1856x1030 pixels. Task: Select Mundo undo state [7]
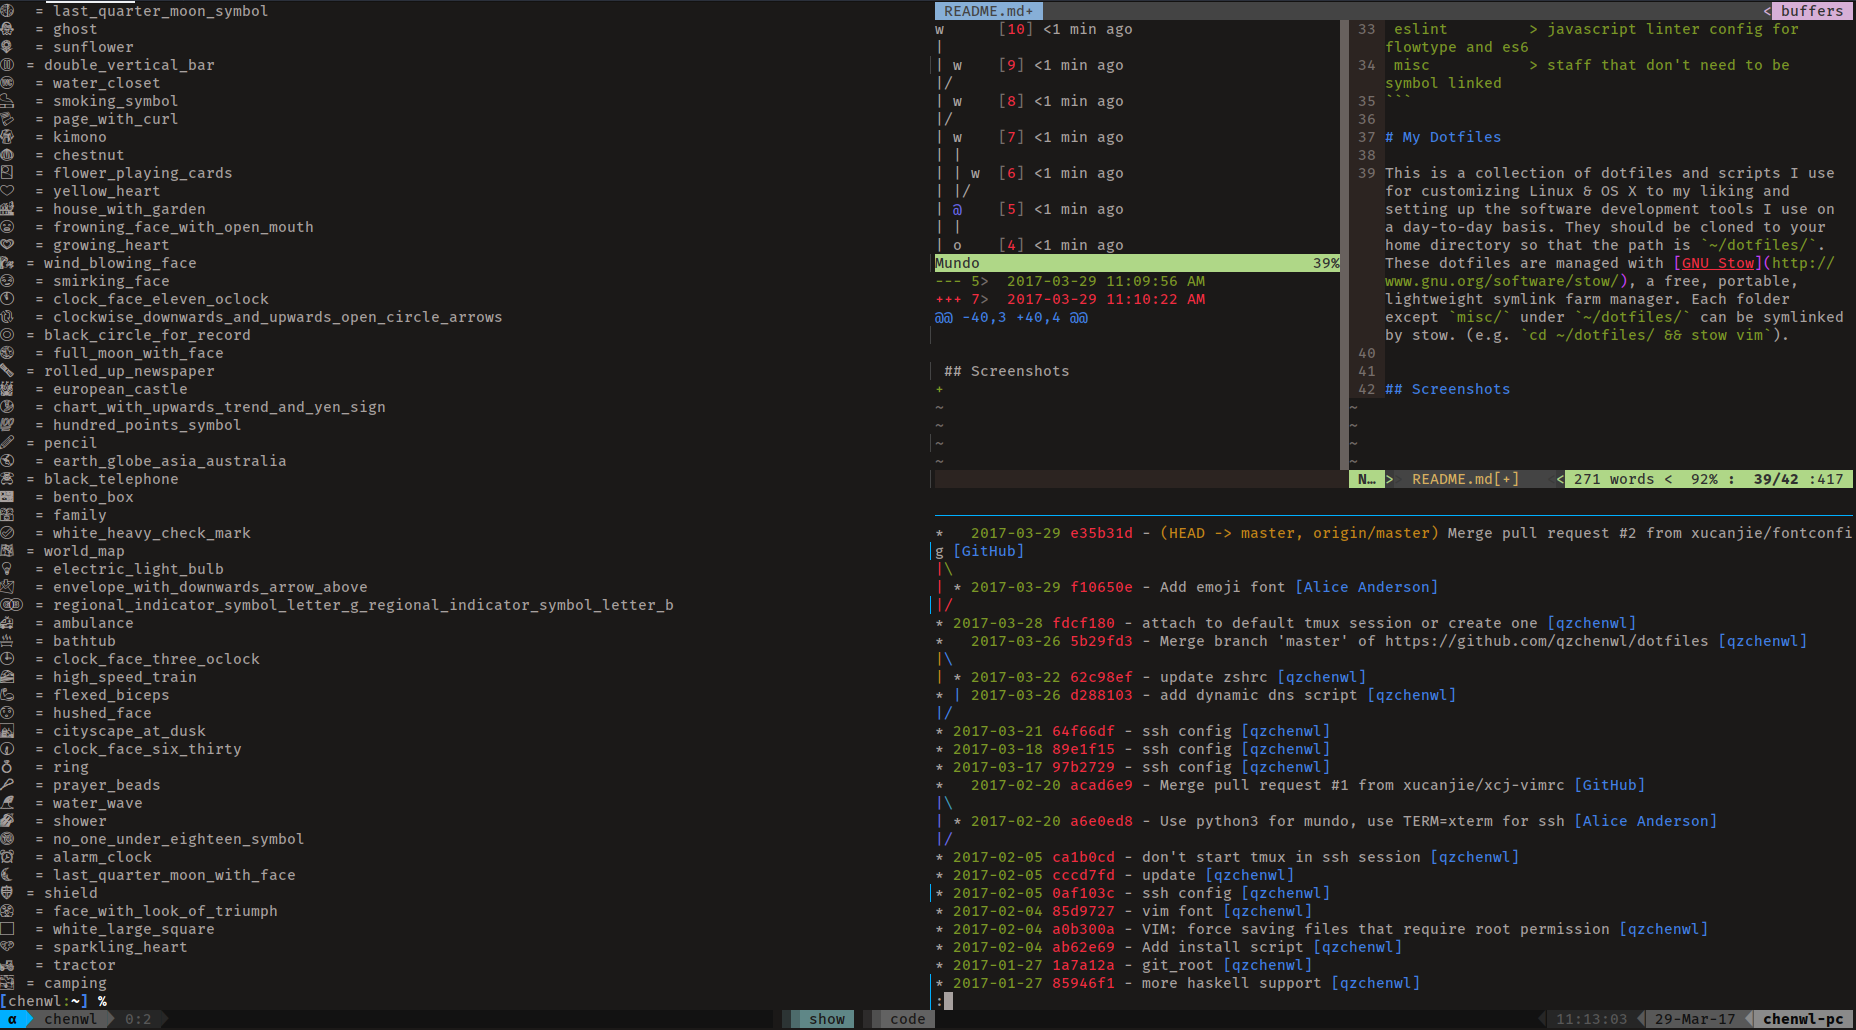click(1011, 137)
